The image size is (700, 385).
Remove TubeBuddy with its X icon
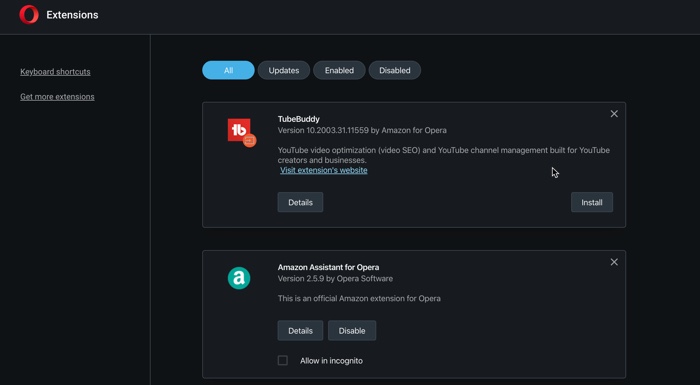tap(614, 114)
